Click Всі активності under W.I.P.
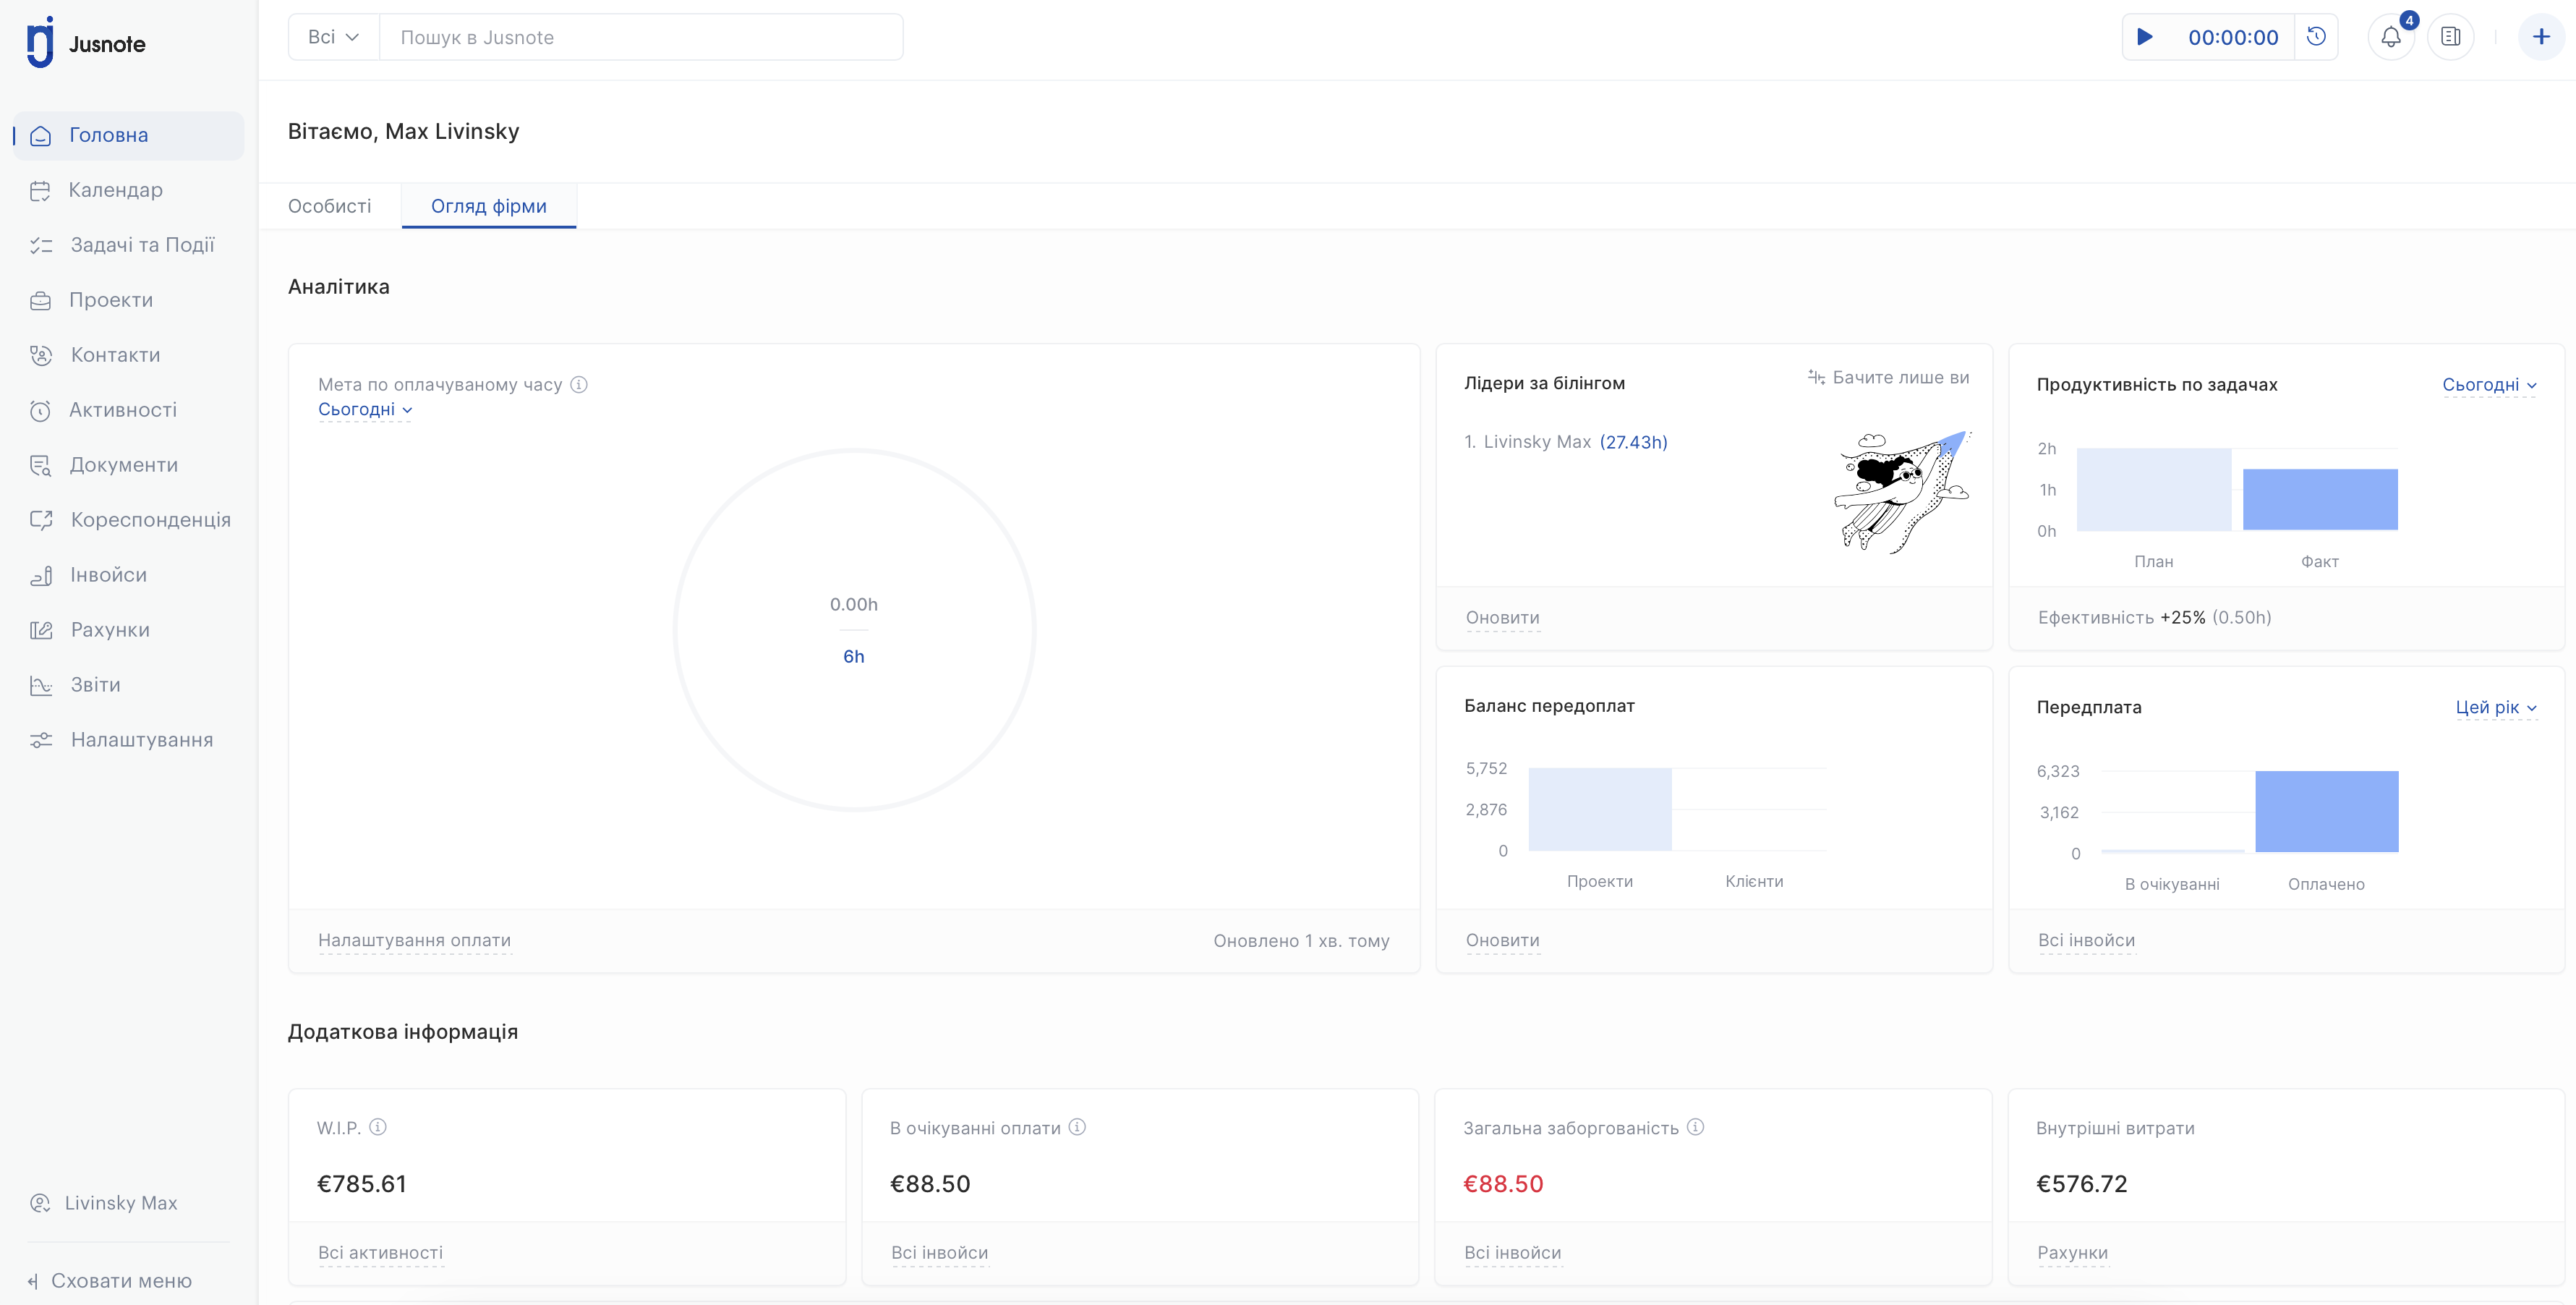2576x1305 pixels. [x=380, y=1253]
